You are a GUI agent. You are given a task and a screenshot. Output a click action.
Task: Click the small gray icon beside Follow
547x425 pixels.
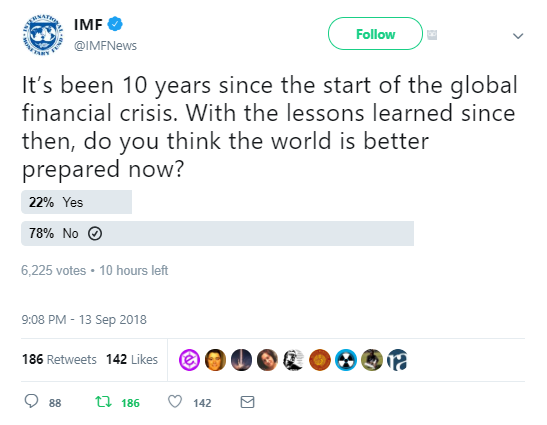tap(432, 35)
